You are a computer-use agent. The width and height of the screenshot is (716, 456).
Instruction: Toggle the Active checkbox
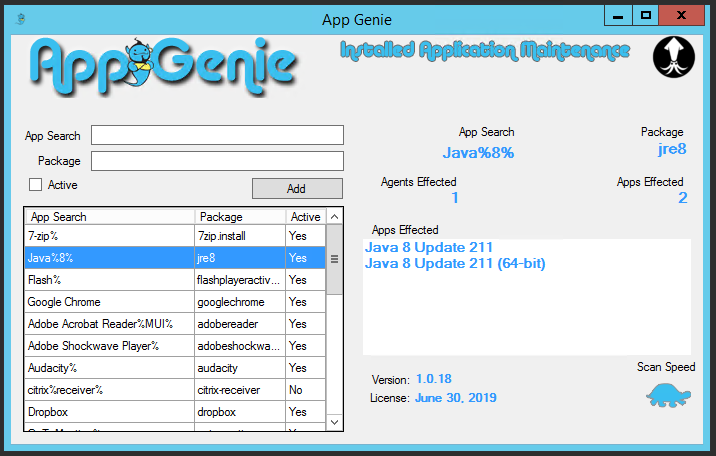[36, 185]
